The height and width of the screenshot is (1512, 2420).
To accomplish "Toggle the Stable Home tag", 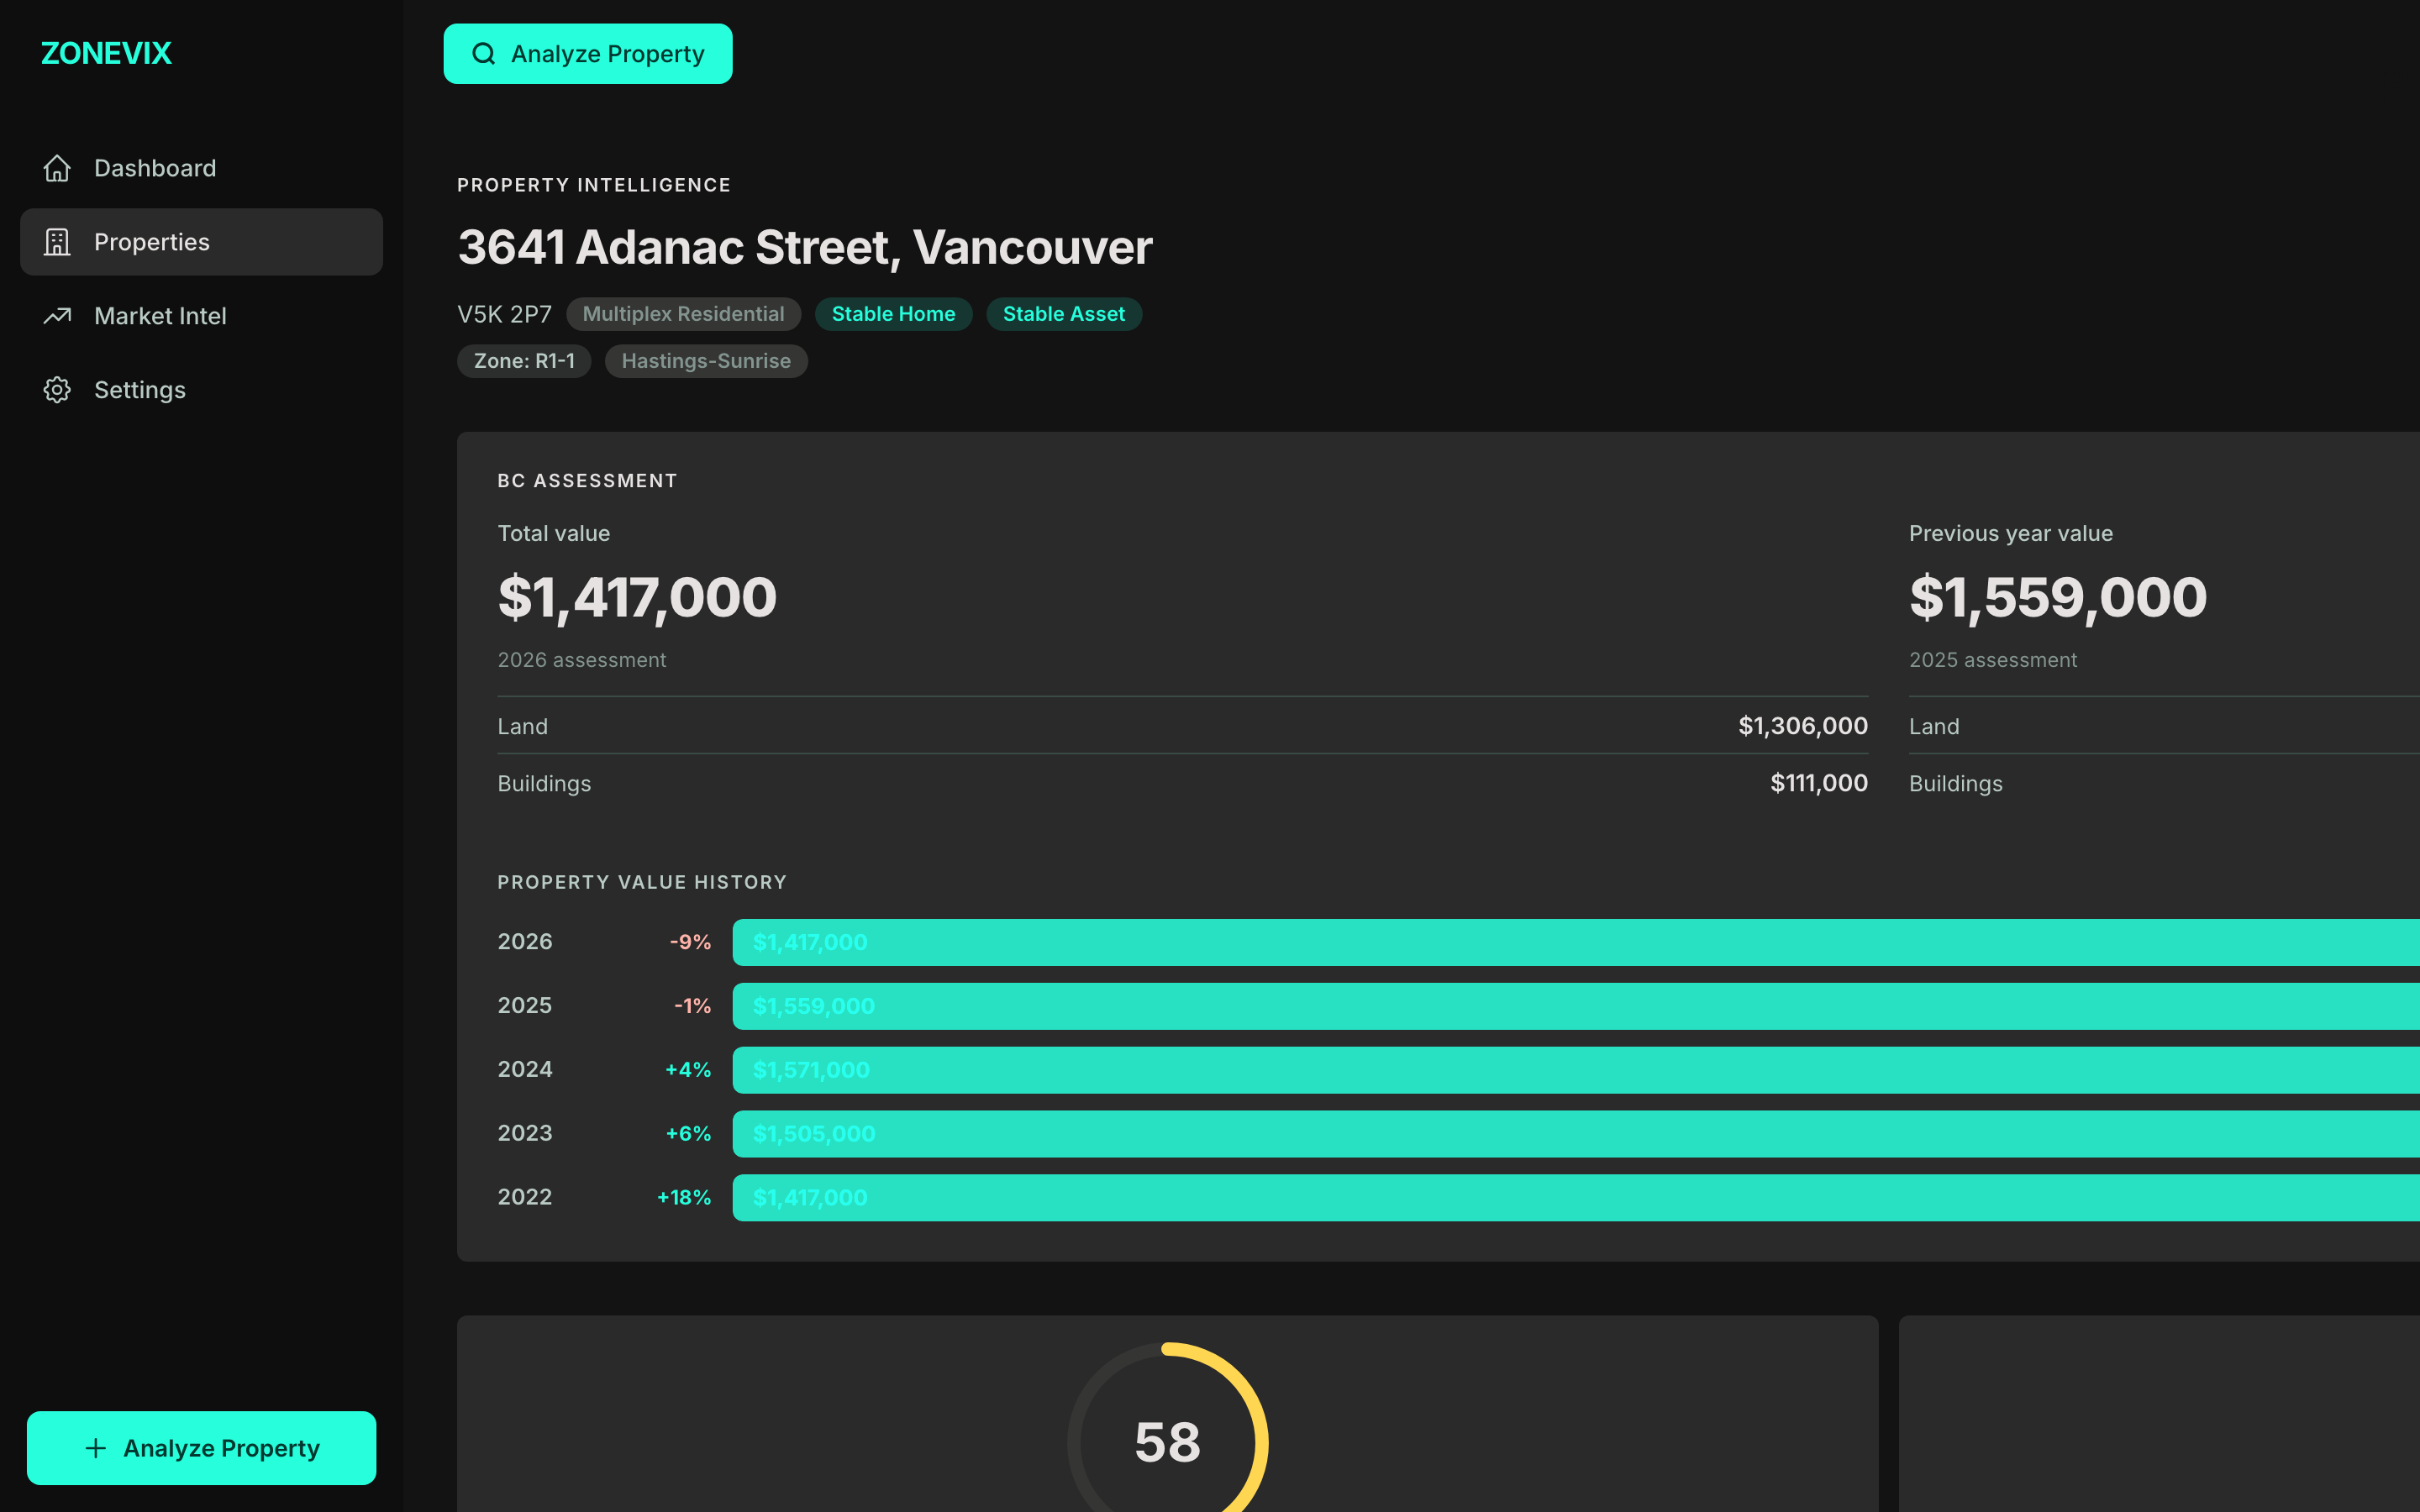I will (893, 313).
